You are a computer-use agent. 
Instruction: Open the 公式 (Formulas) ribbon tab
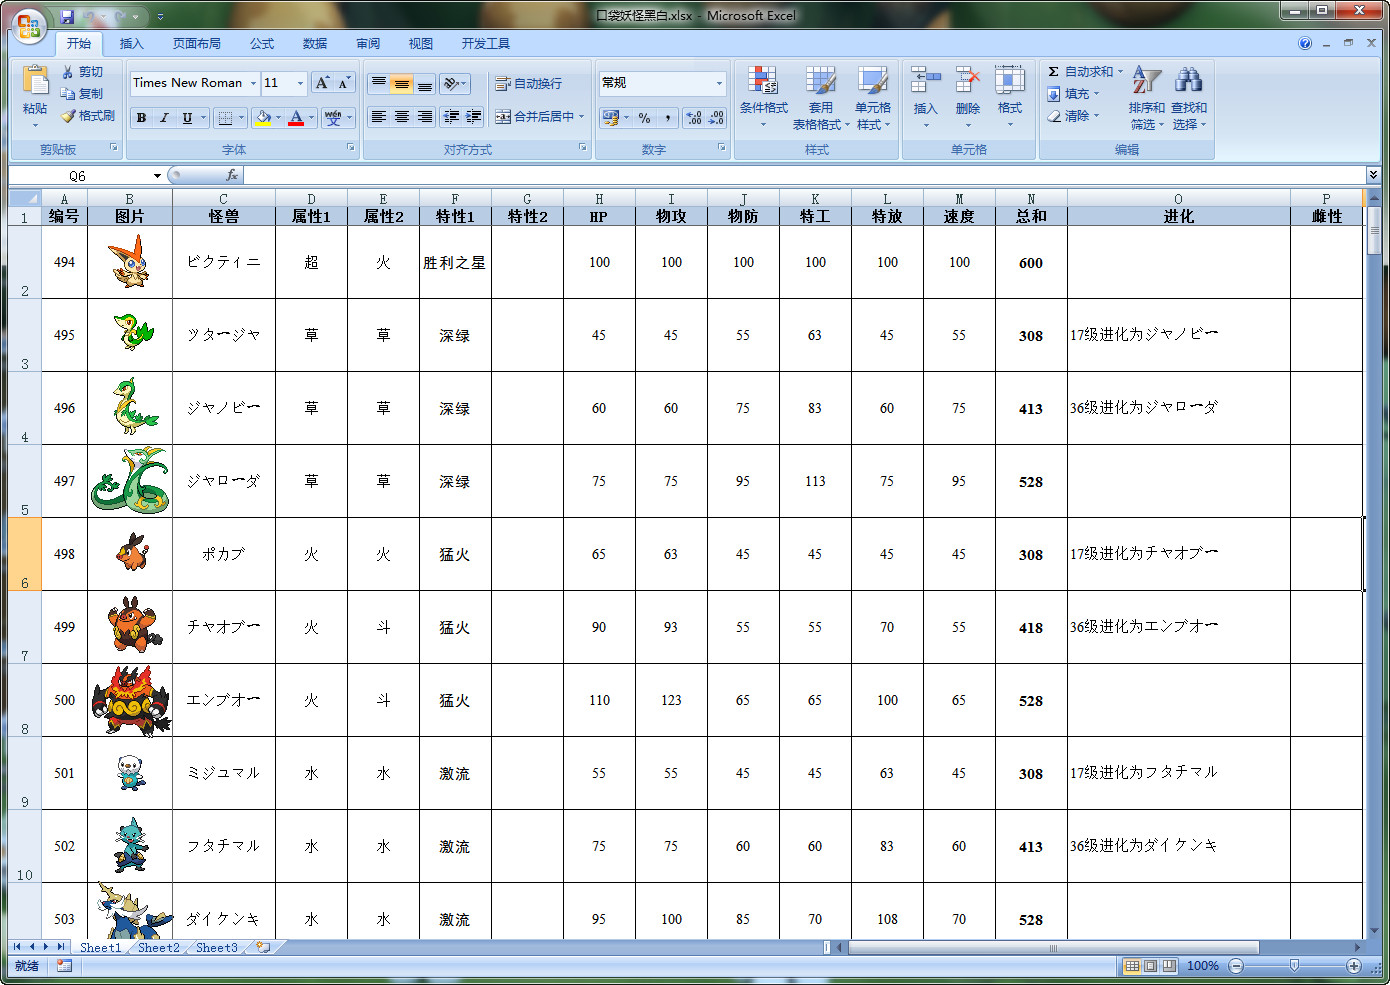pos(262,43)
